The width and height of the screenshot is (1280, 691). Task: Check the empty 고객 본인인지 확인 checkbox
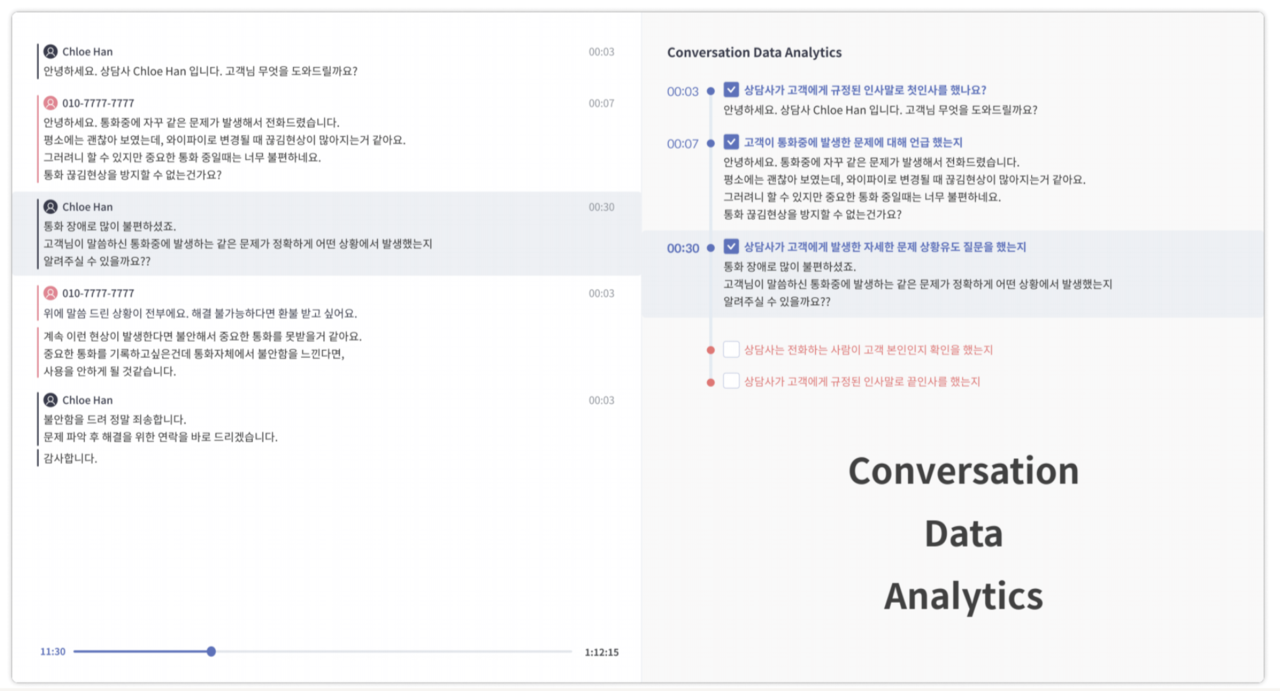731,349
